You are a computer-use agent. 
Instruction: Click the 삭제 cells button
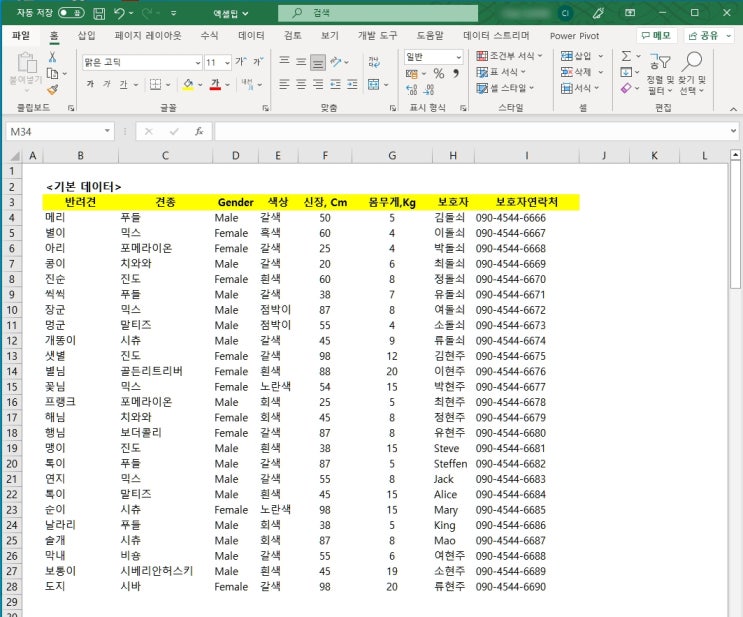[x=576, y=72]
